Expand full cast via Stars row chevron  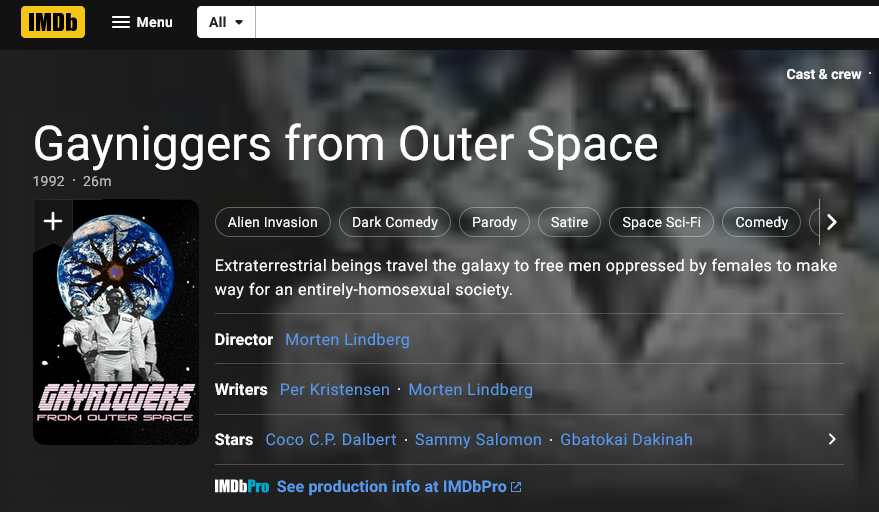(832, 439)
